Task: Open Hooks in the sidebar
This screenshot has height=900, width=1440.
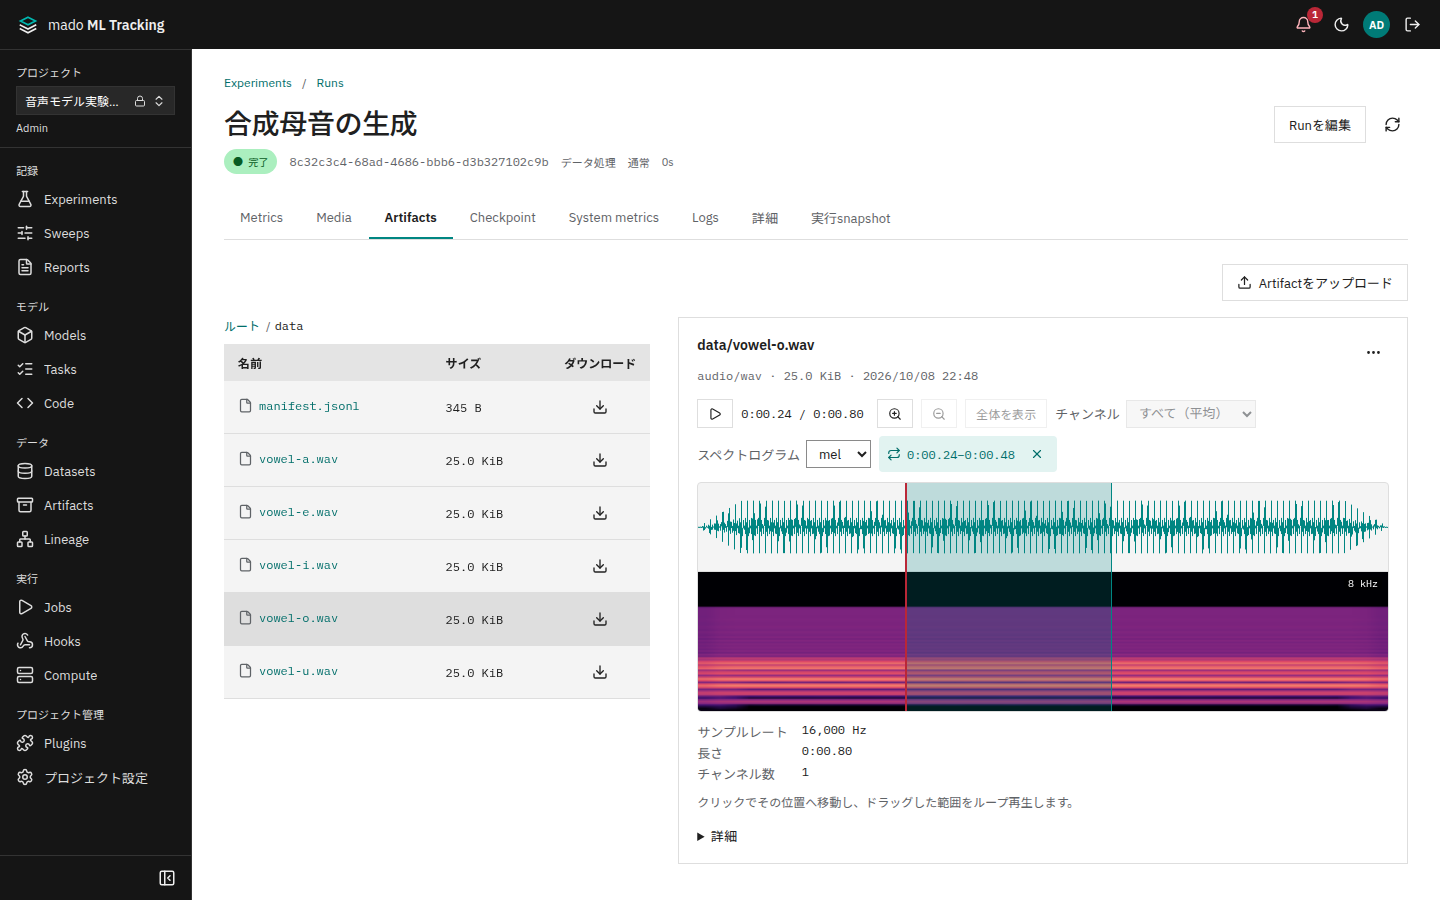Action: click(96, 641)
